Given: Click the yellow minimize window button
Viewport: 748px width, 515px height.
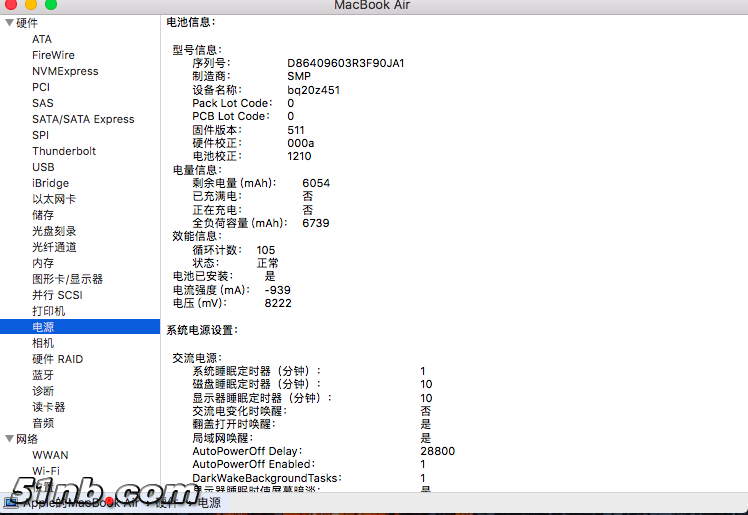Looking at the screenshot, I should click(x=31, y=6).
